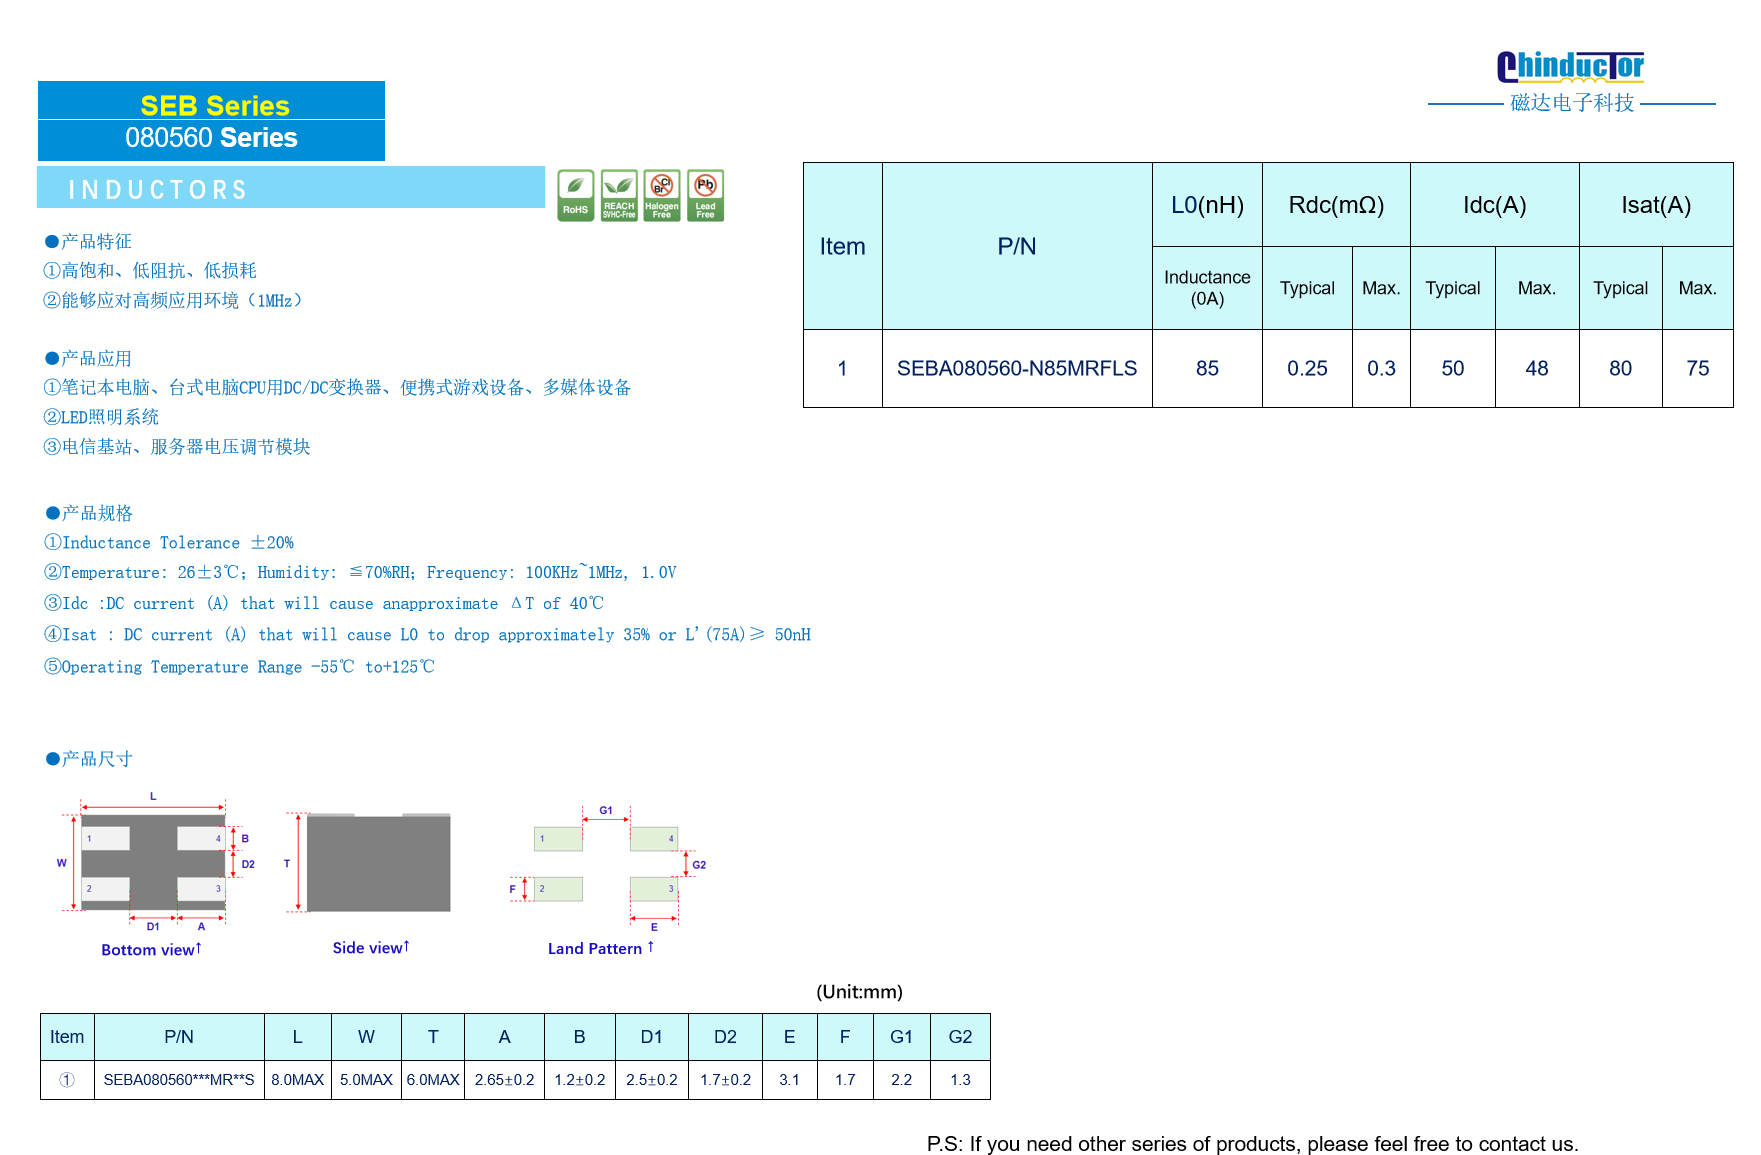Screen dimensions: 1761x1155
Task: Click the INDUCTORS header bar
Action: pos(291,188)
